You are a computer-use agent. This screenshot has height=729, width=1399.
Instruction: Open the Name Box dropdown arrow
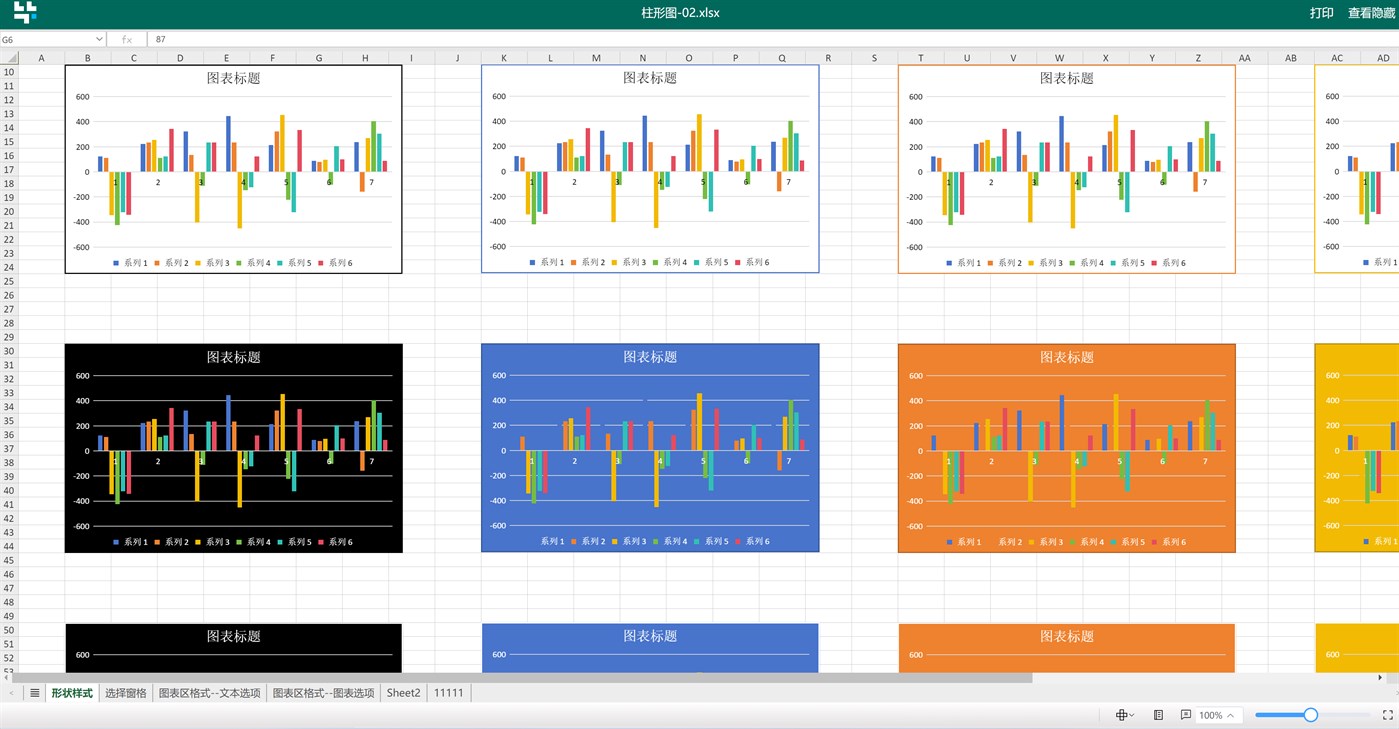(x=98, y=38)
